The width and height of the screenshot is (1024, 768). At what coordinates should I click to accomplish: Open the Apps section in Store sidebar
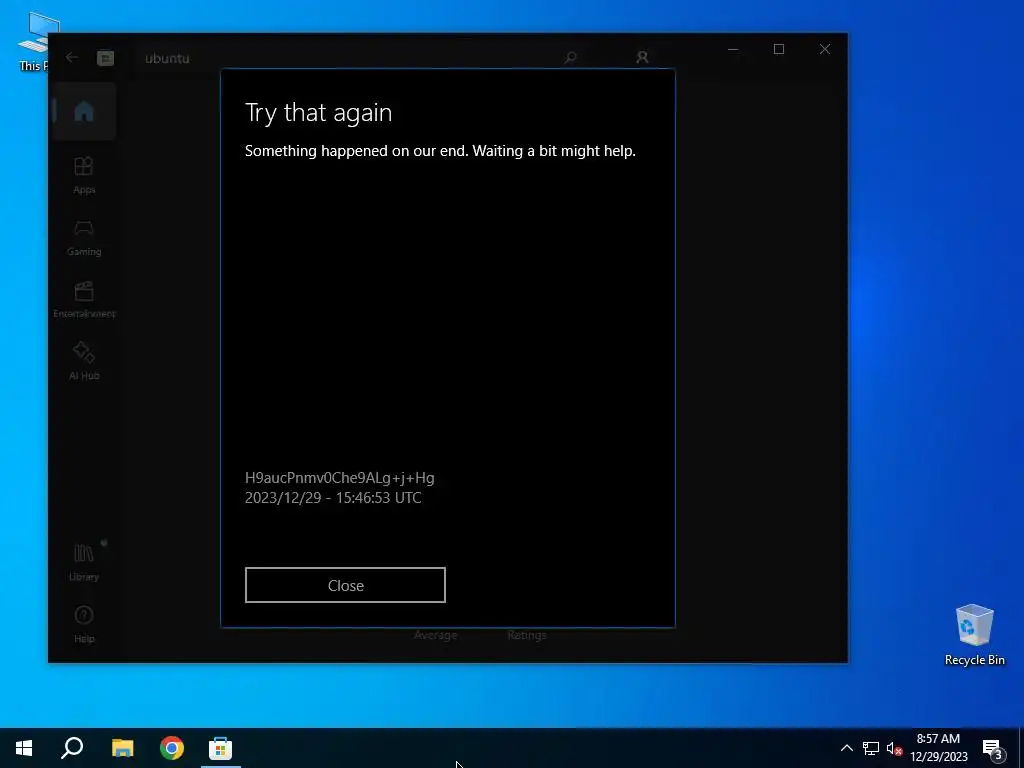tap(84, 174)
